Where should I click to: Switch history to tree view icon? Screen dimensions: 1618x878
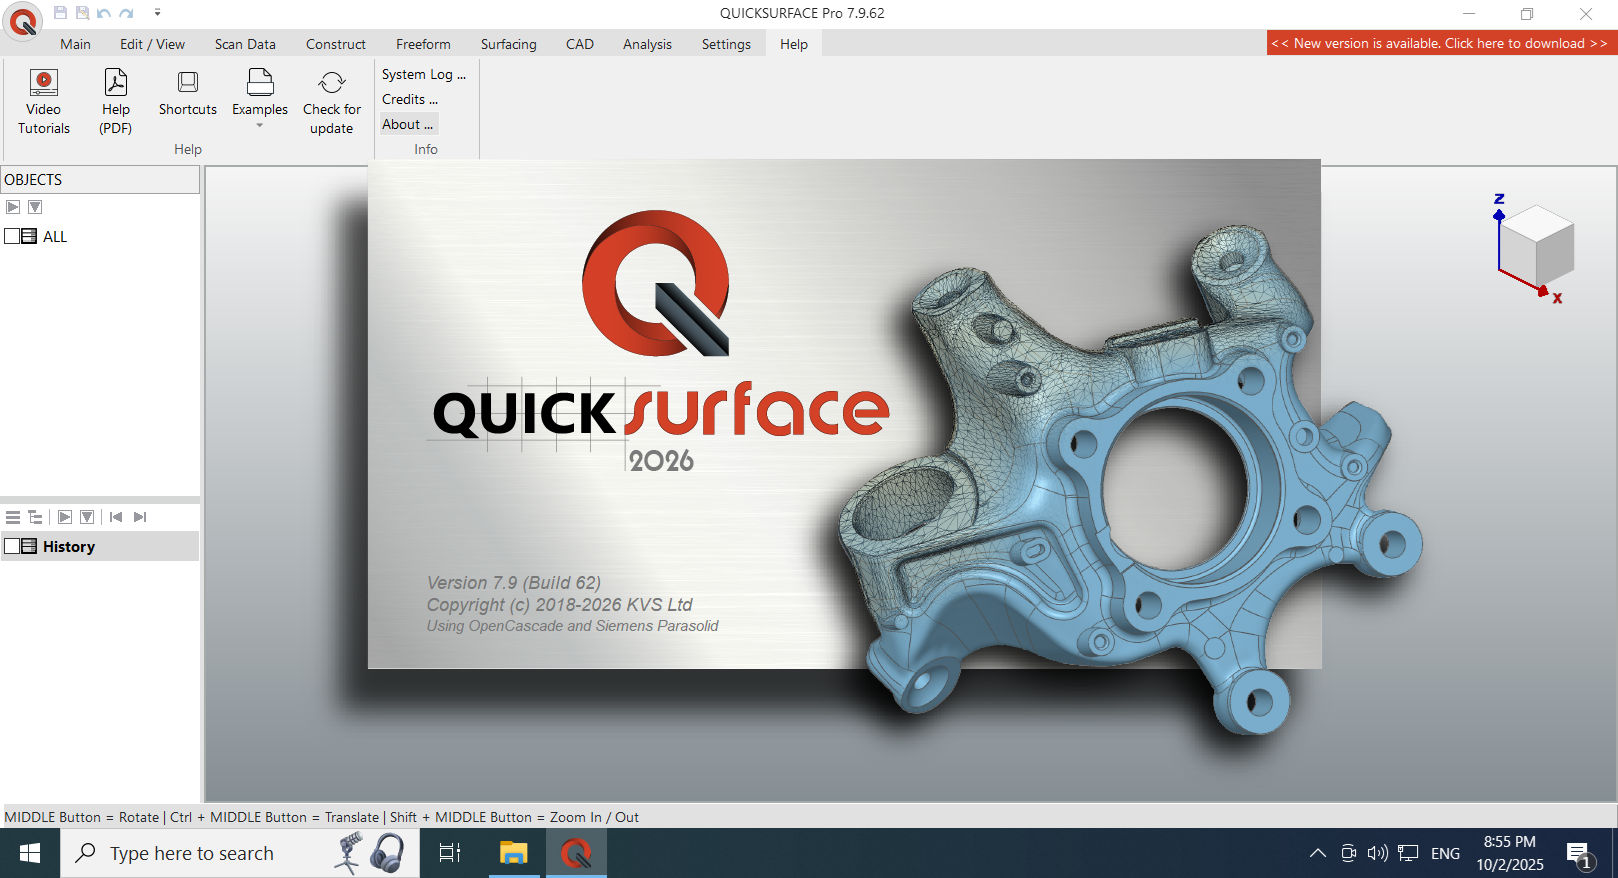[35, 517]
